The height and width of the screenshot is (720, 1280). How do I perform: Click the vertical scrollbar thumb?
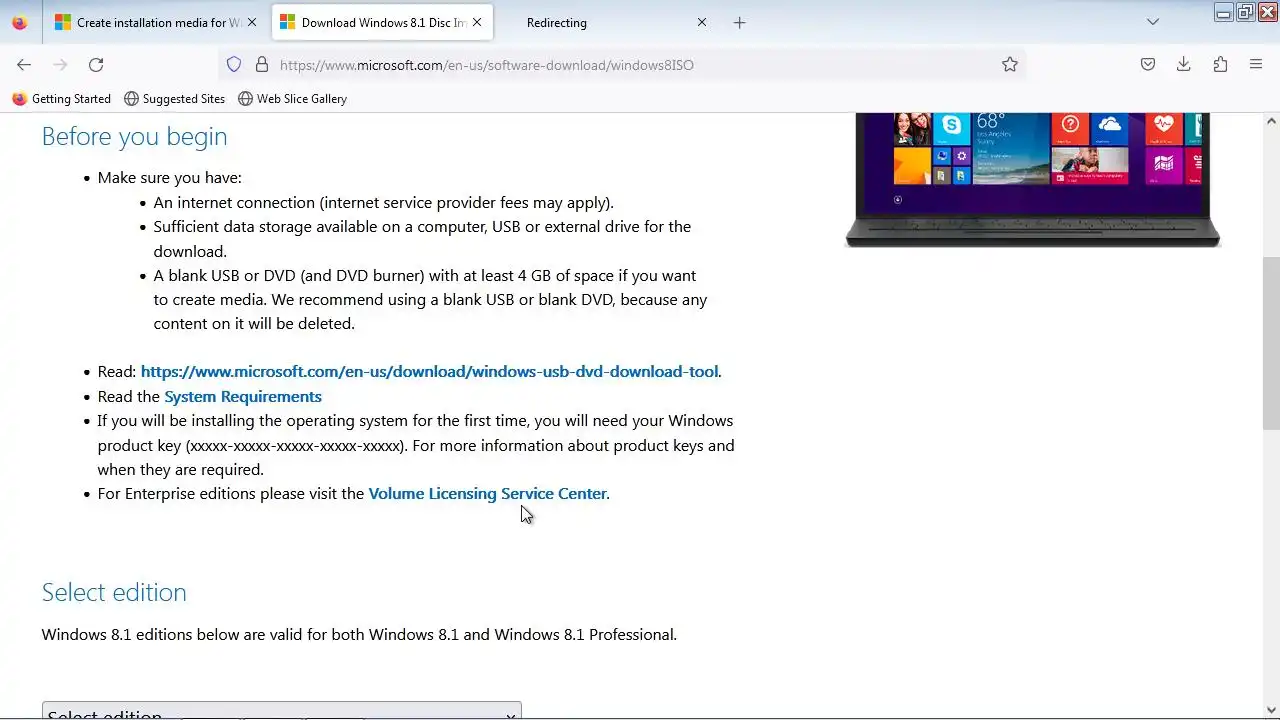coord(1271,344)
